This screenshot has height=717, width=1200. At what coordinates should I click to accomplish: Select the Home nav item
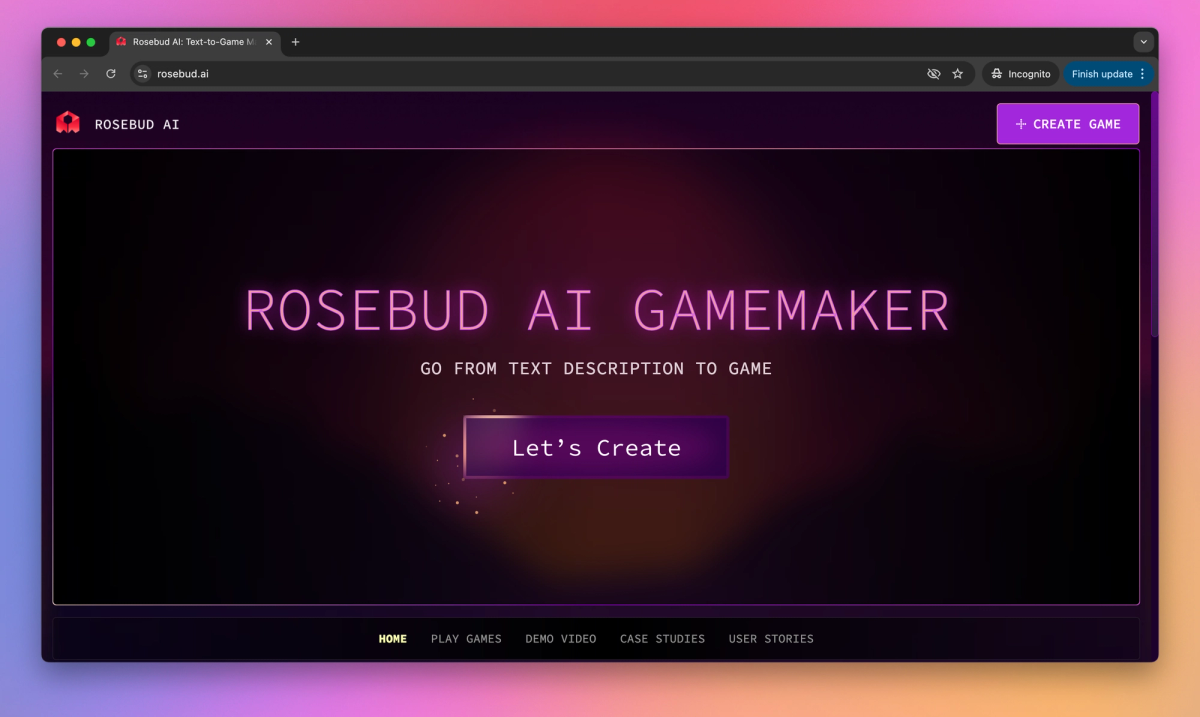393,639
